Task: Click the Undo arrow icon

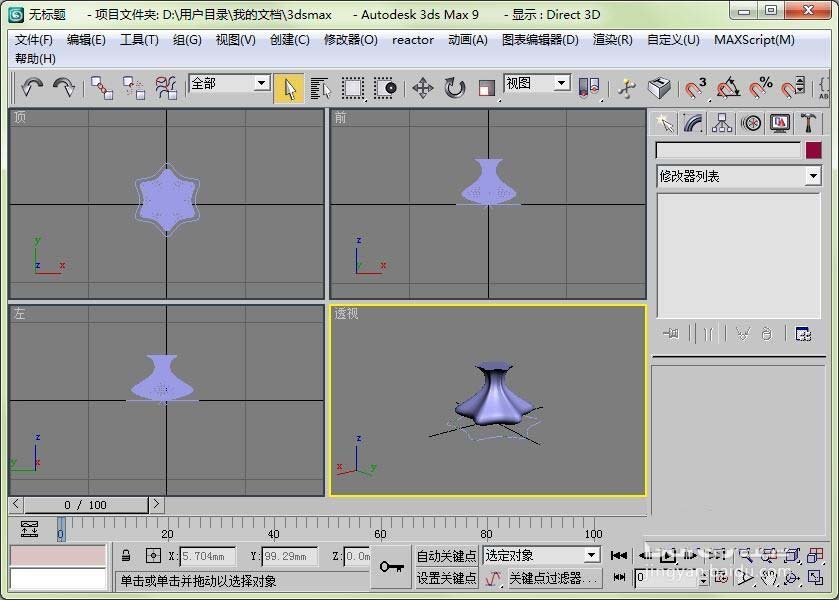Action: pyautogui.click(x=32, y=87)
